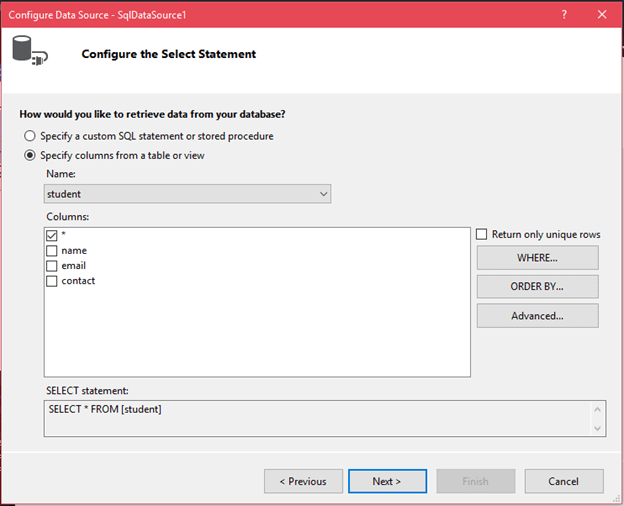Click the SELECT statement scrollbar up arrow
The width and height of the screenshot is (624, 506).
(x=598, y=408)
